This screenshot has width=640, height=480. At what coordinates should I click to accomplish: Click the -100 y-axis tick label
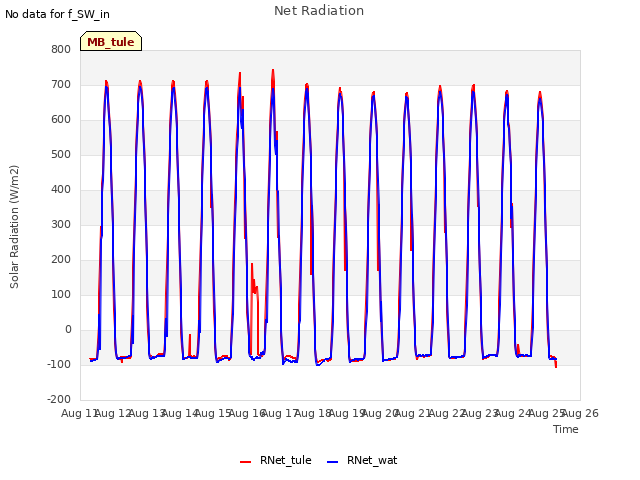pyautogui.click(x=59, y=364)
